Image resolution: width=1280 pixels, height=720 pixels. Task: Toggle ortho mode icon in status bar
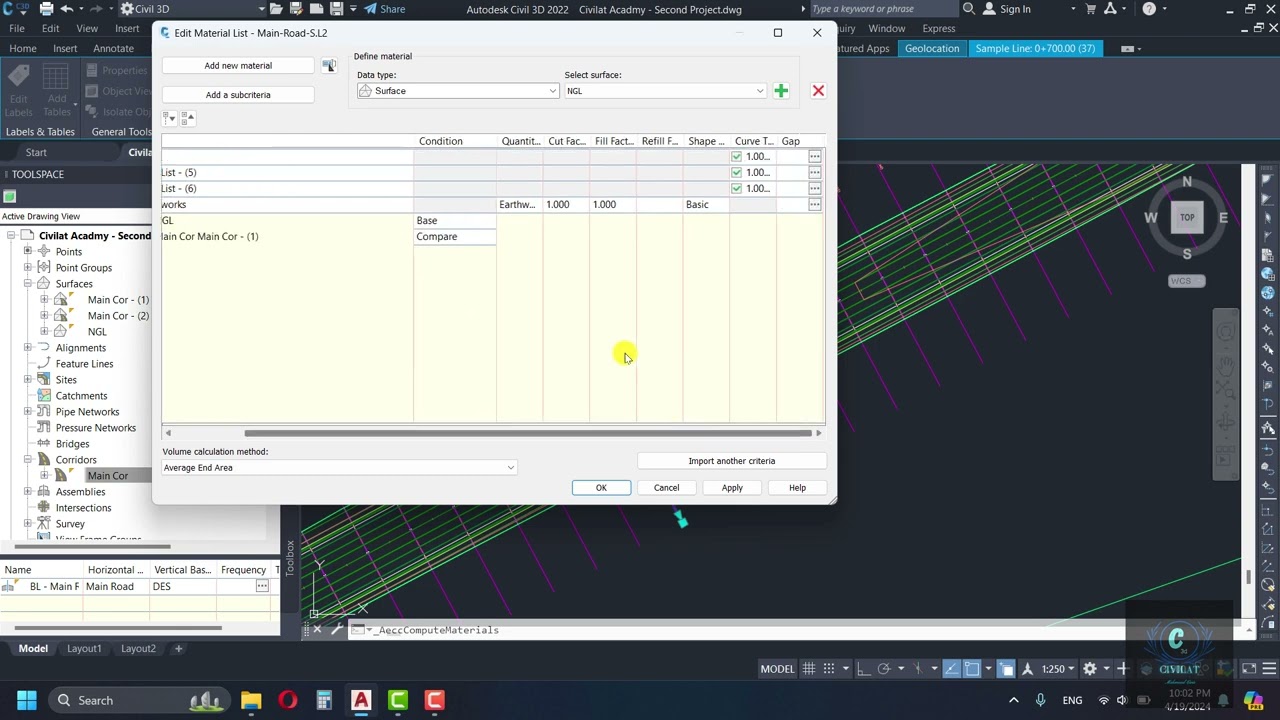(865, 669)
